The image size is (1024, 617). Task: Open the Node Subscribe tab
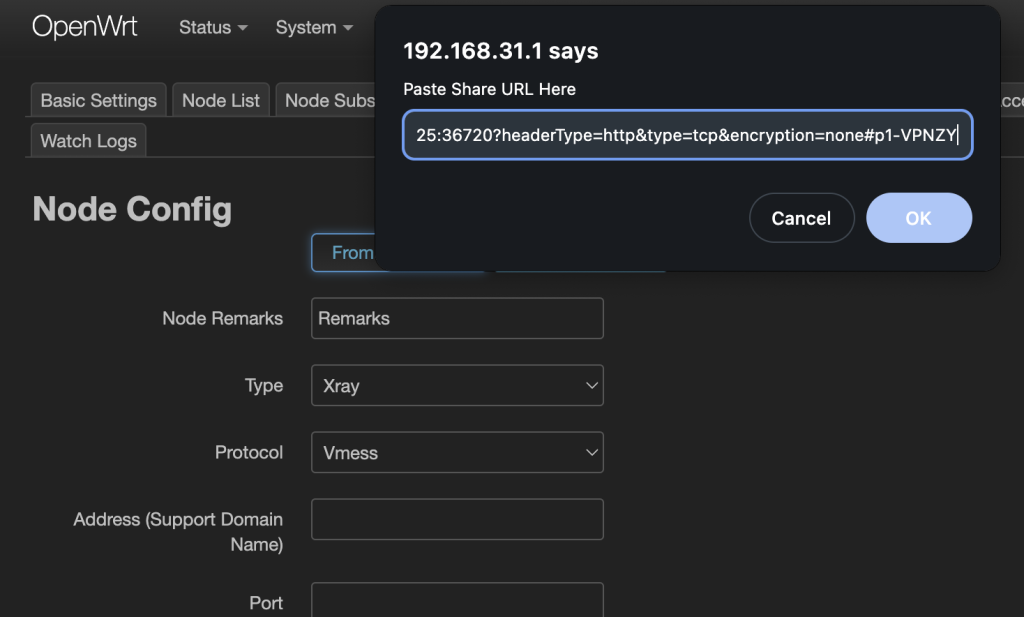pos(328,100)
